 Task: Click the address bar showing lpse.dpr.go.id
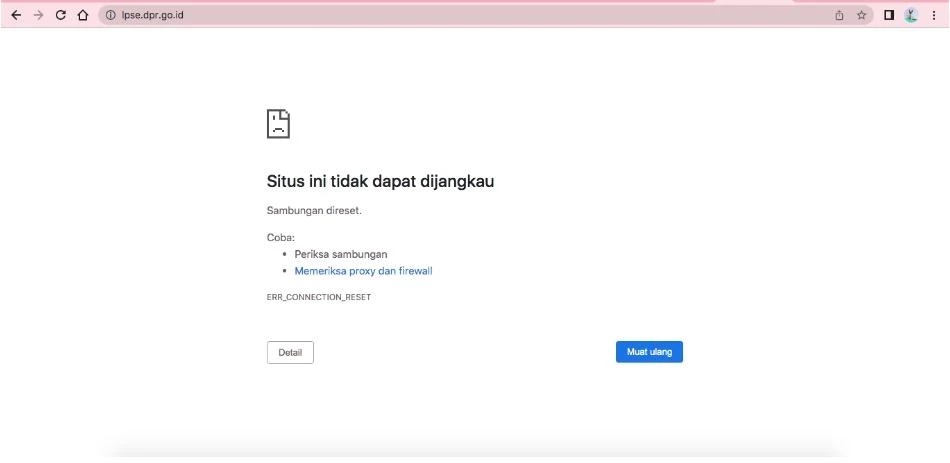point(485,15)
